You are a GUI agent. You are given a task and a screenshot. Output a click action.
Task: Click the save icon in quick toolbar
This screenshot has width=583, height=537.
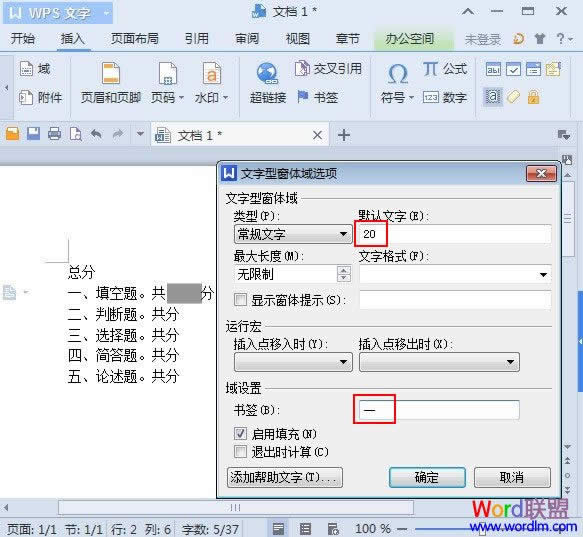pyautogui.click(x=33, y=134)
